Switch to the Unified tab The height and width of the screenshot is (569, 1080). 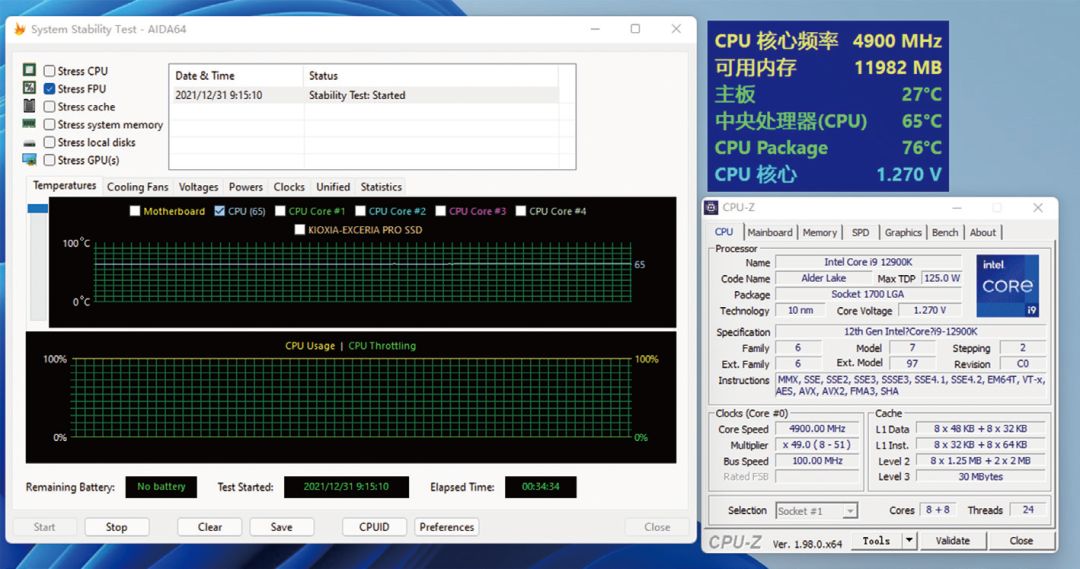tap(333, 187)
